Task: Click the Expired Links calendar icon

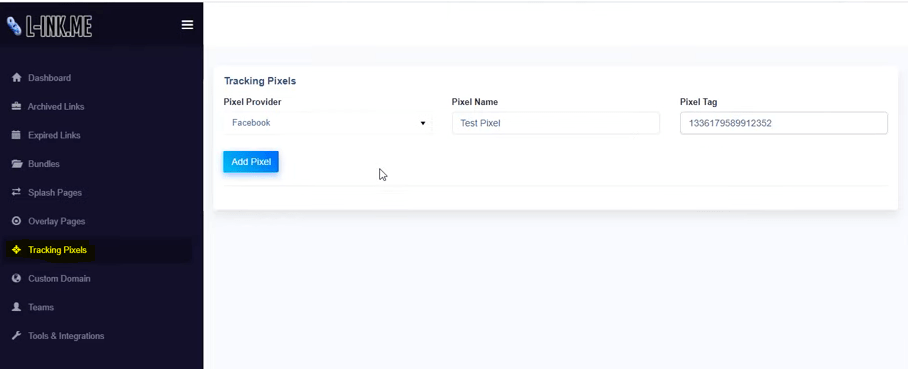Action: (16, 135)
